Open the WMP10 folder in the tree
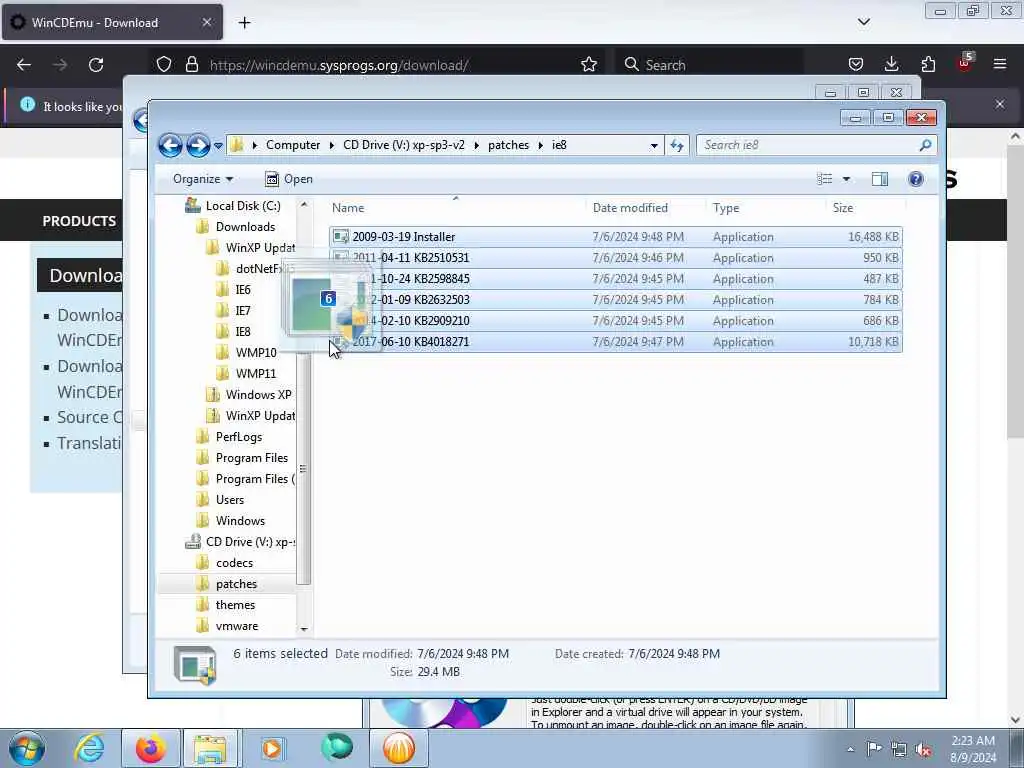The width and height of the screenshot is (1024, 768). pyautogui.click(x=256, y=353)
